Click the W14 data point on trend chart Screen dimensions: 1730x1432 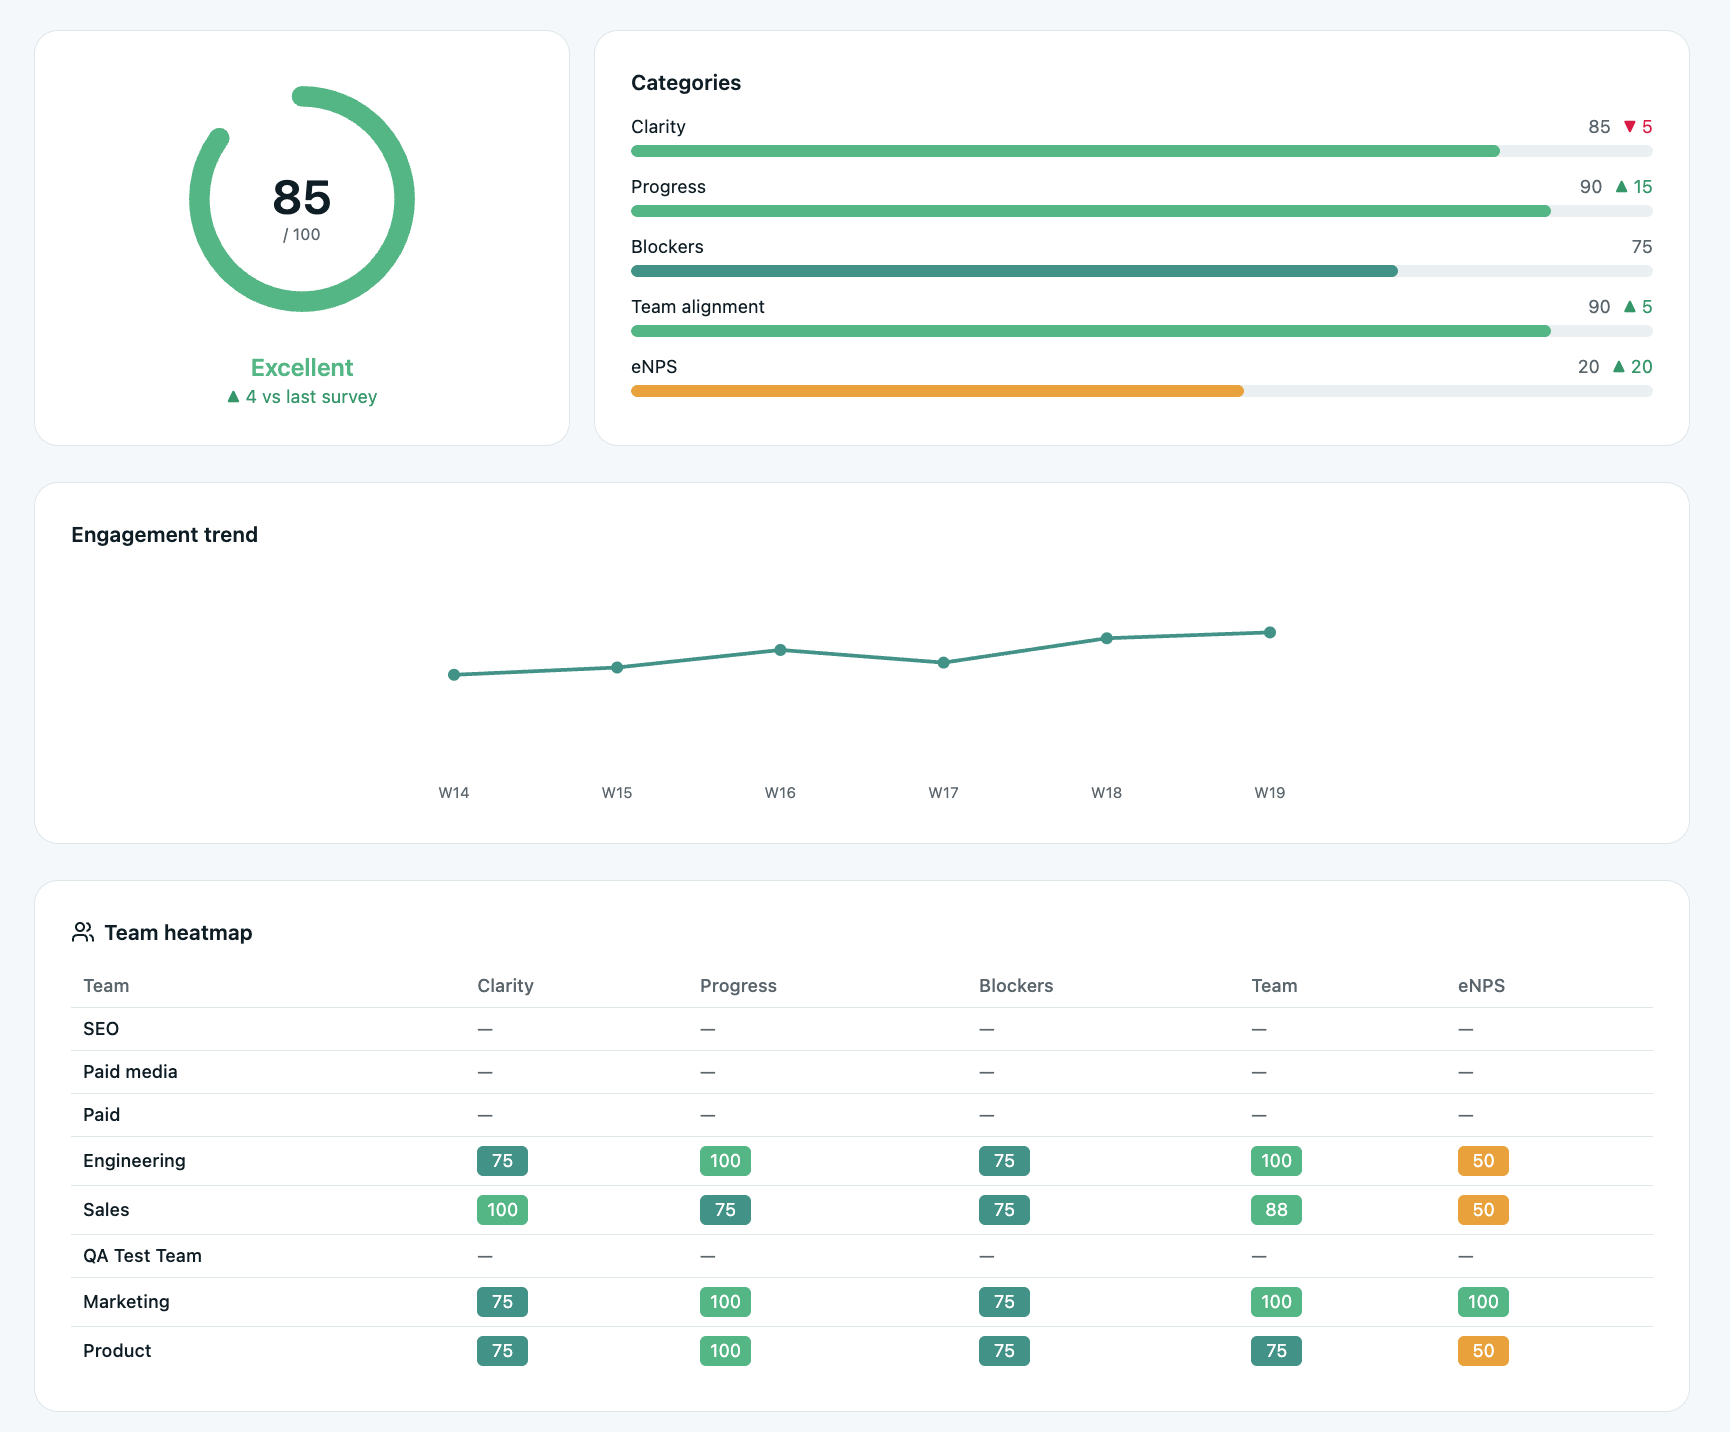[x=454, y=675]
